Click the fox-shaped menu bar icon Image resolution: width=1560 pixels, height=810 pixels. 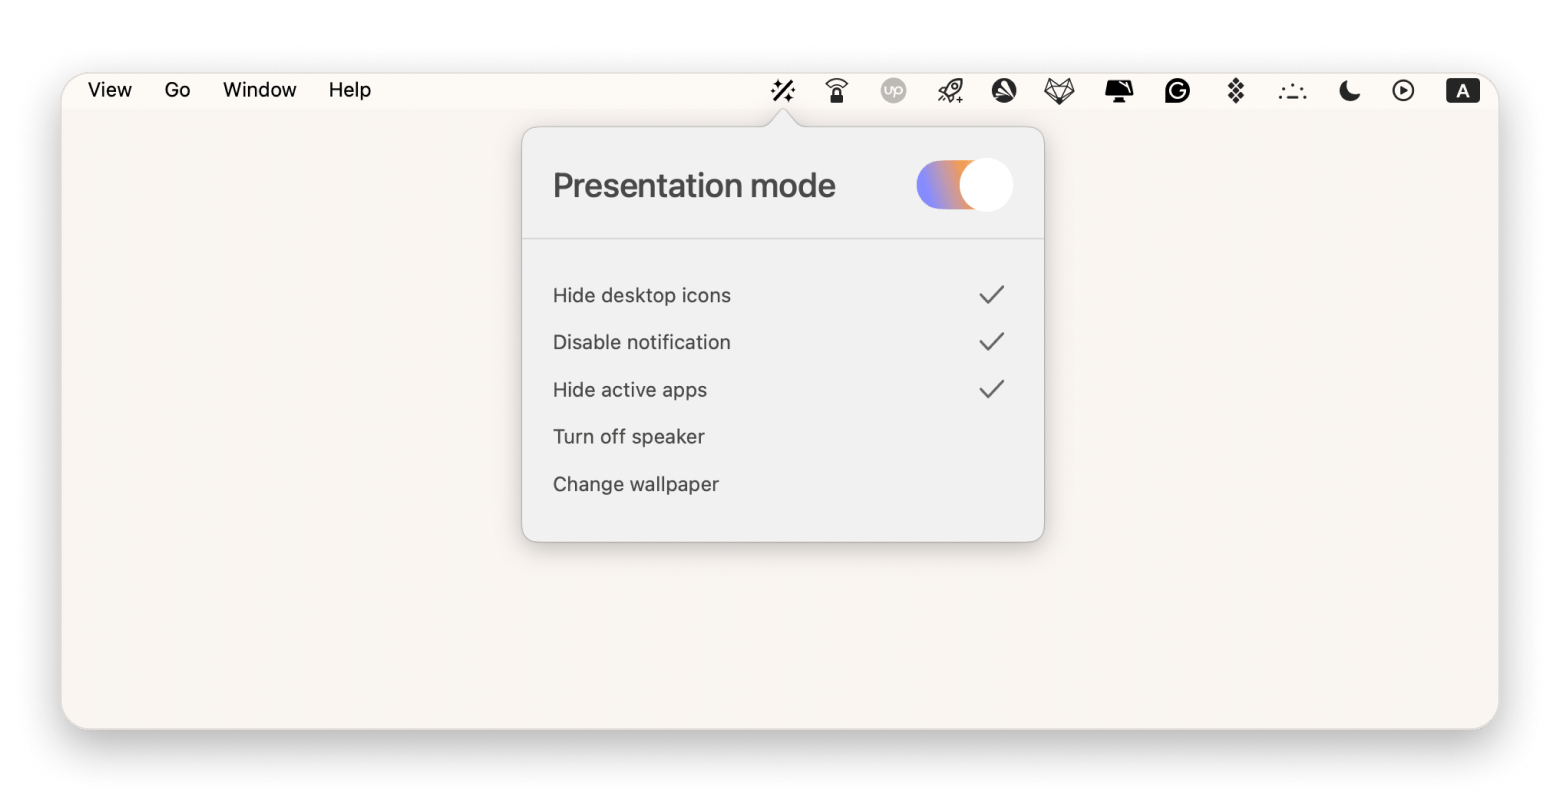tap(1061, 90)
